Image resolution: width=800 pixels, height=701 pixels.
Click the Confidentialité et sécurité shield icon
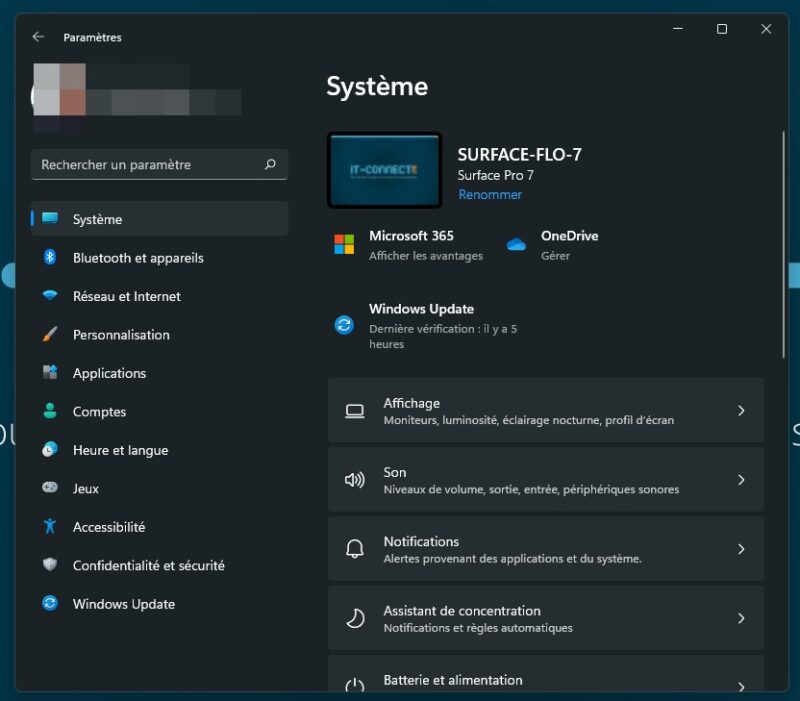(x=50, y=565)
